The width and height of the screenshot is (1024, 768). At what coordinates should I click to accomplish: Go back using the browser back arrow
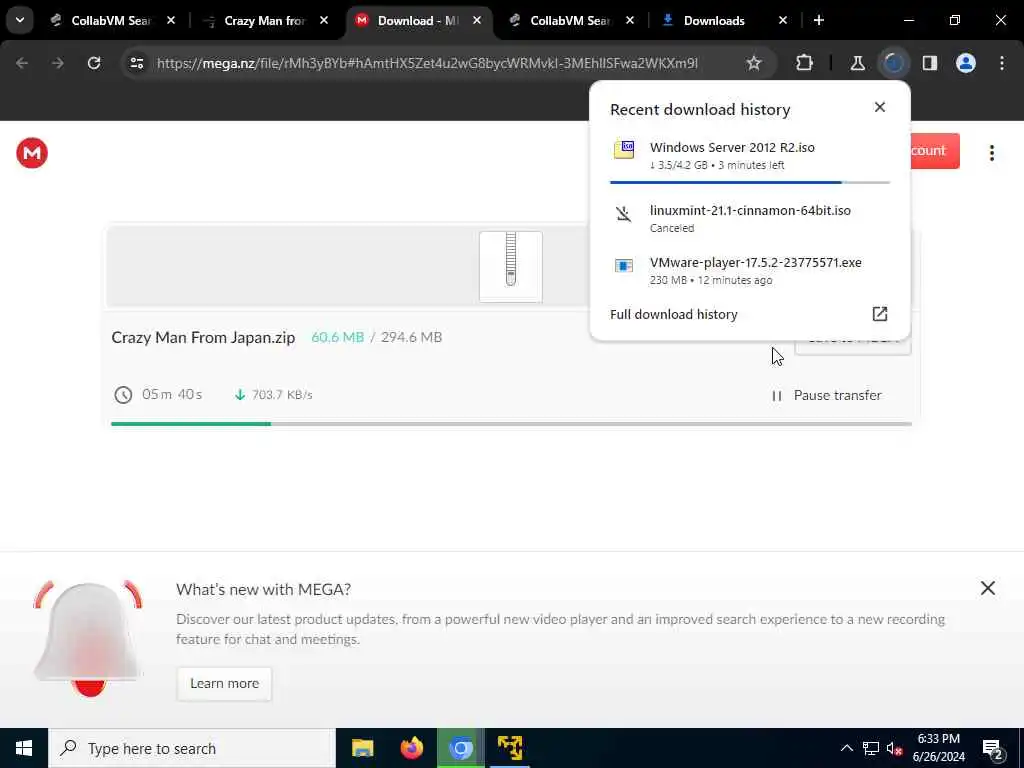click(x=22, y=63)
